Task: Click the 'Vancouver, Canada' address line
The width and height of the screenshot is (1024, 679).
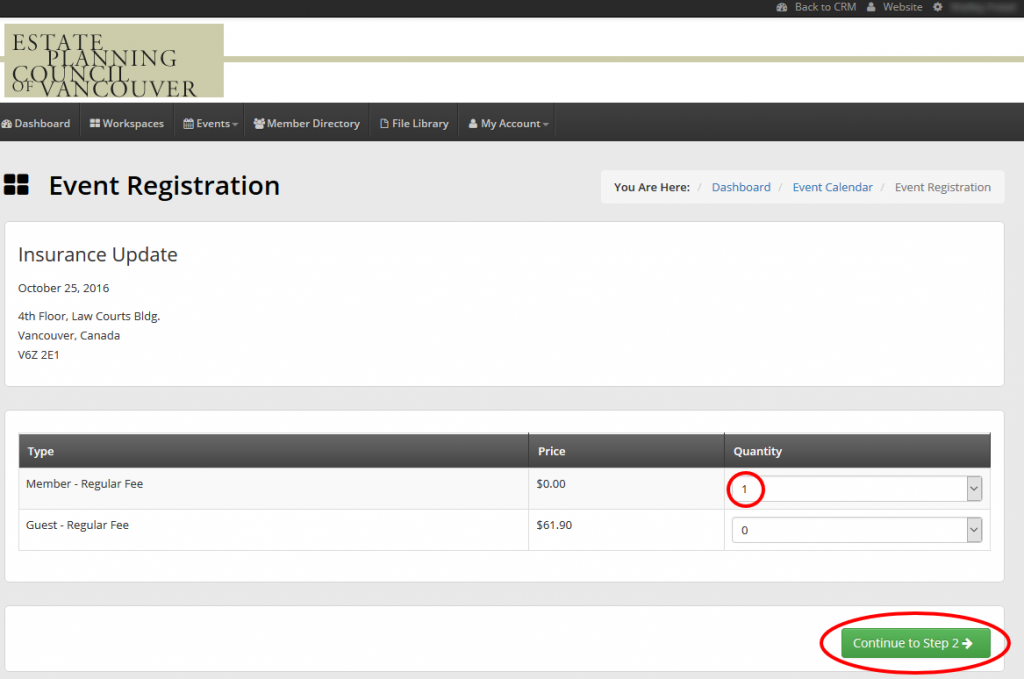Action: click(69, 336)
